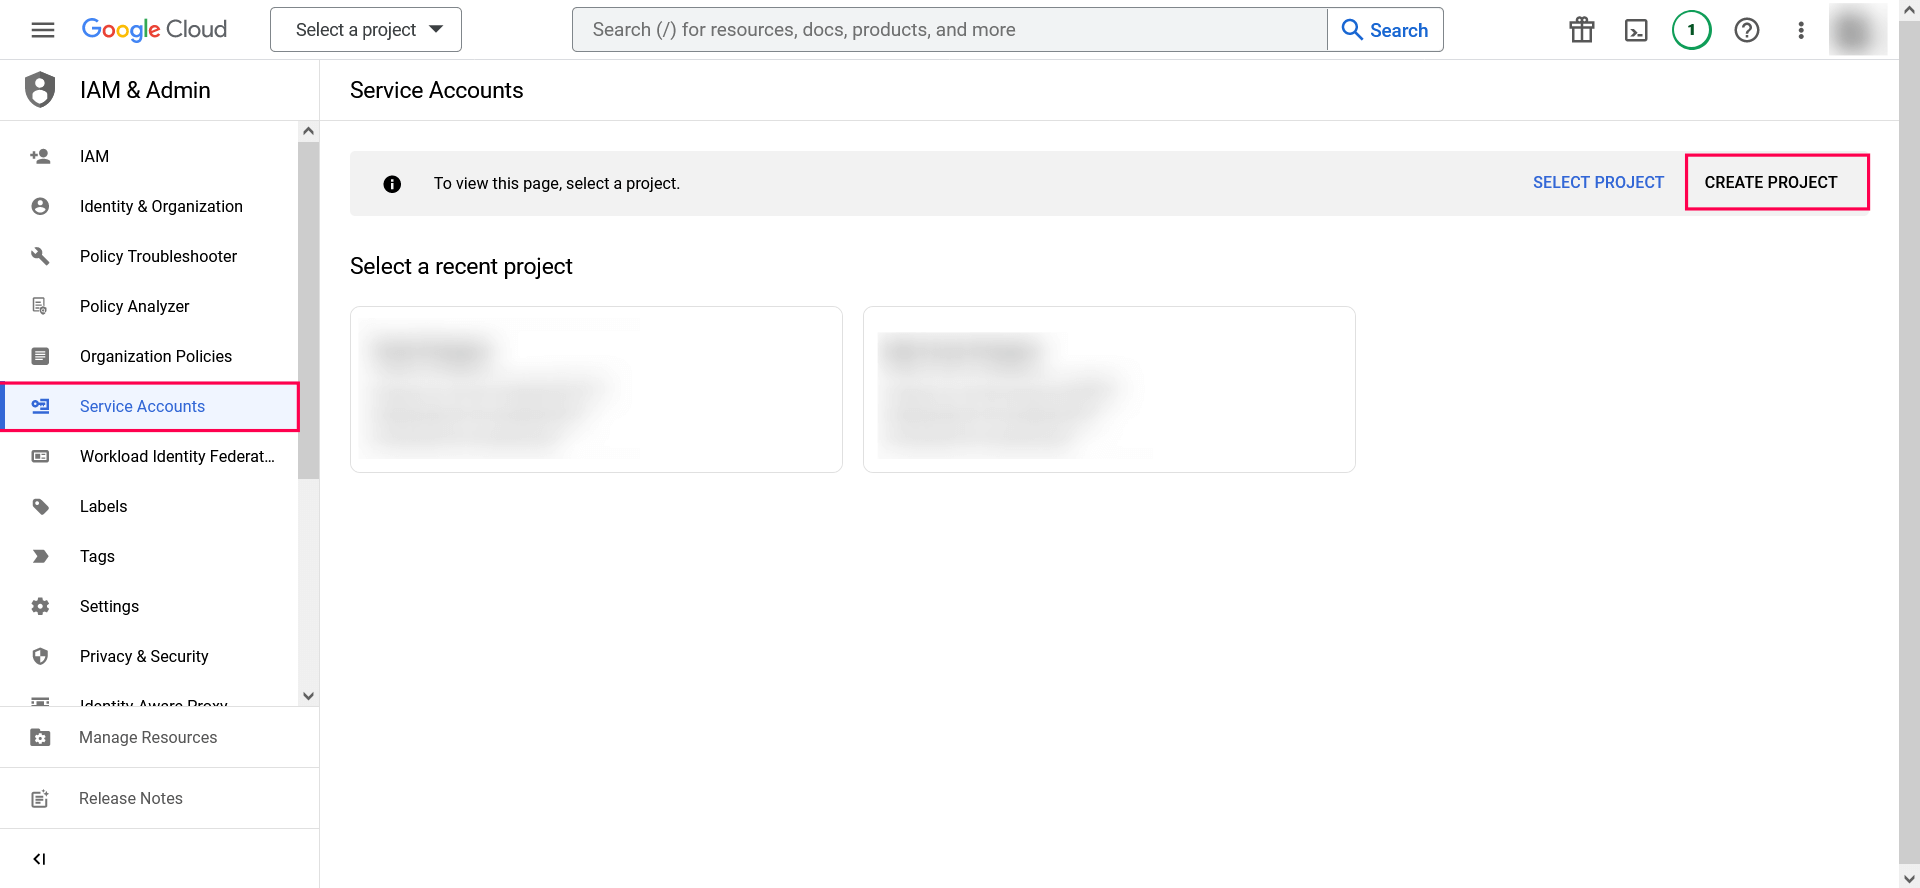Click the Settings gear icon
Image resolution: width=1920 pixels, height=888 pixels.
pyautogui.click(x=40, y=606)
